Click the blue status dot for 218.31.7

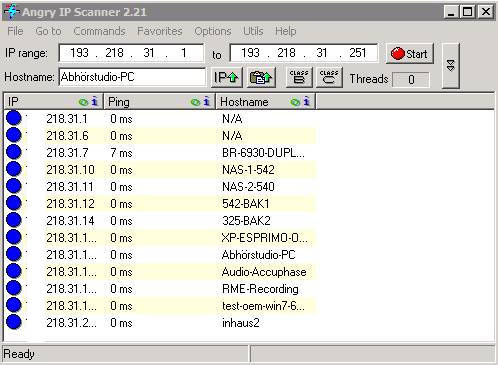(14, 152)
